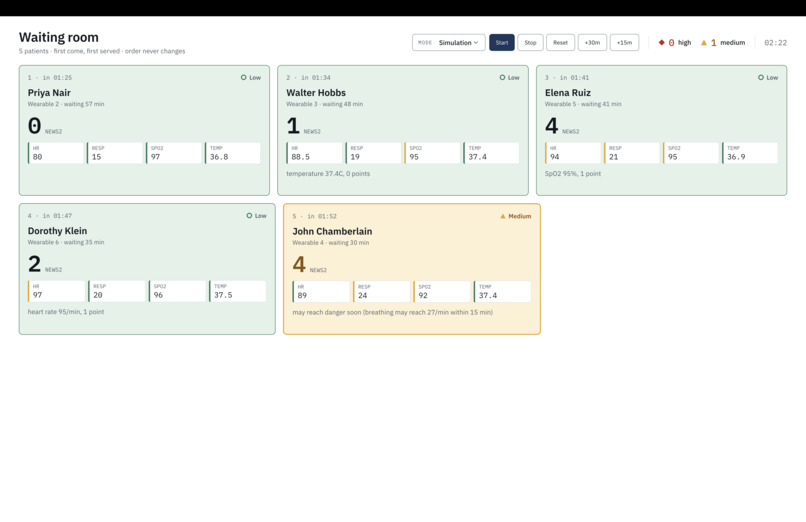Click the '5 patients' subtitle text
Viewport: 806px width, 522px height.
click(x=34, y=51)
